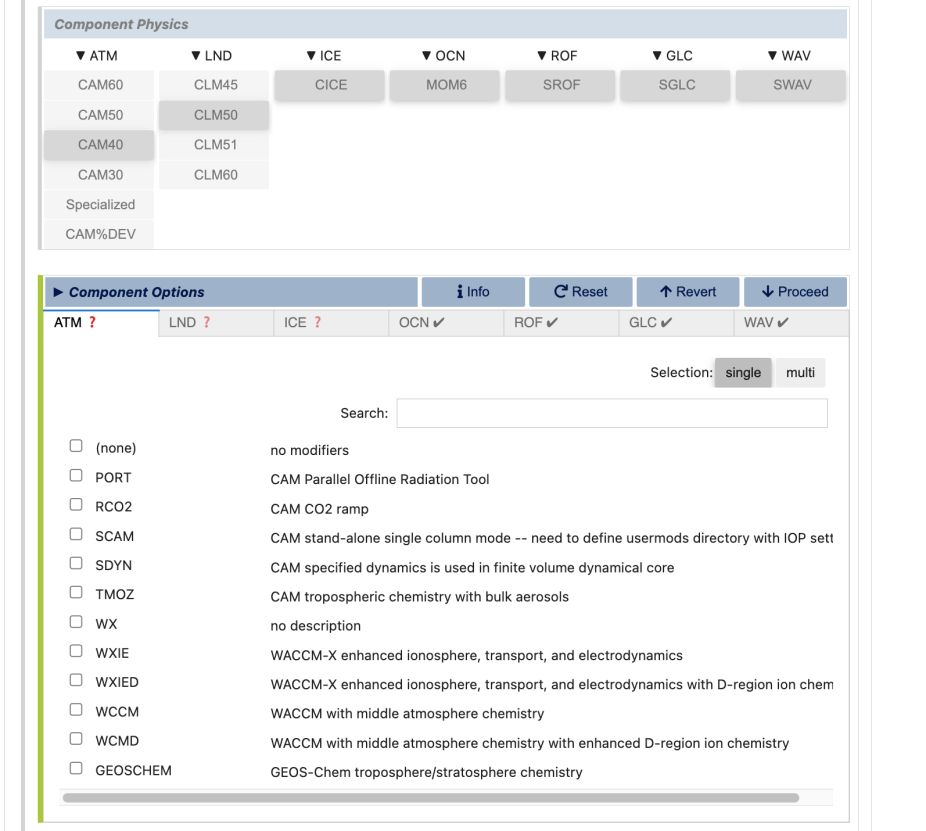Viewport: 926px width, 831px height.
Task: Tick the (none) no modifiers checkbox
Action: (76, 447)
